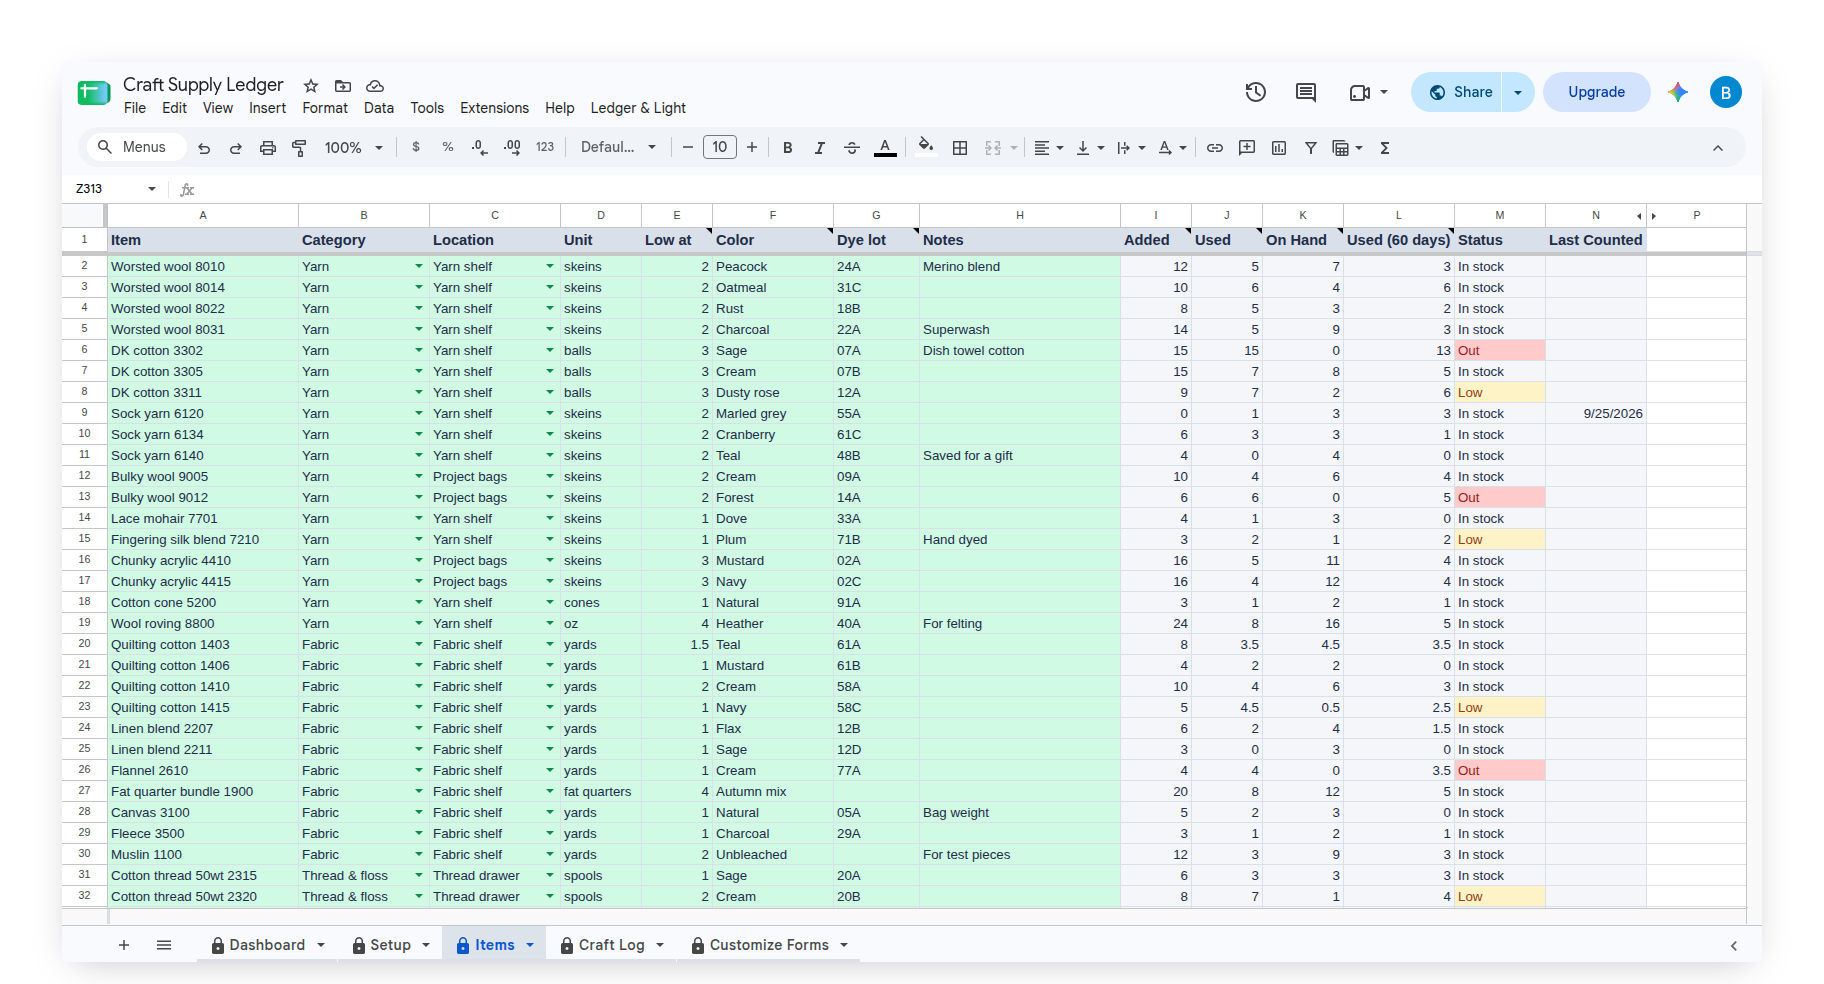The height and width of the screenshot is (984, 1824).
Task: Search the Menus box
Action: [136, 147]
